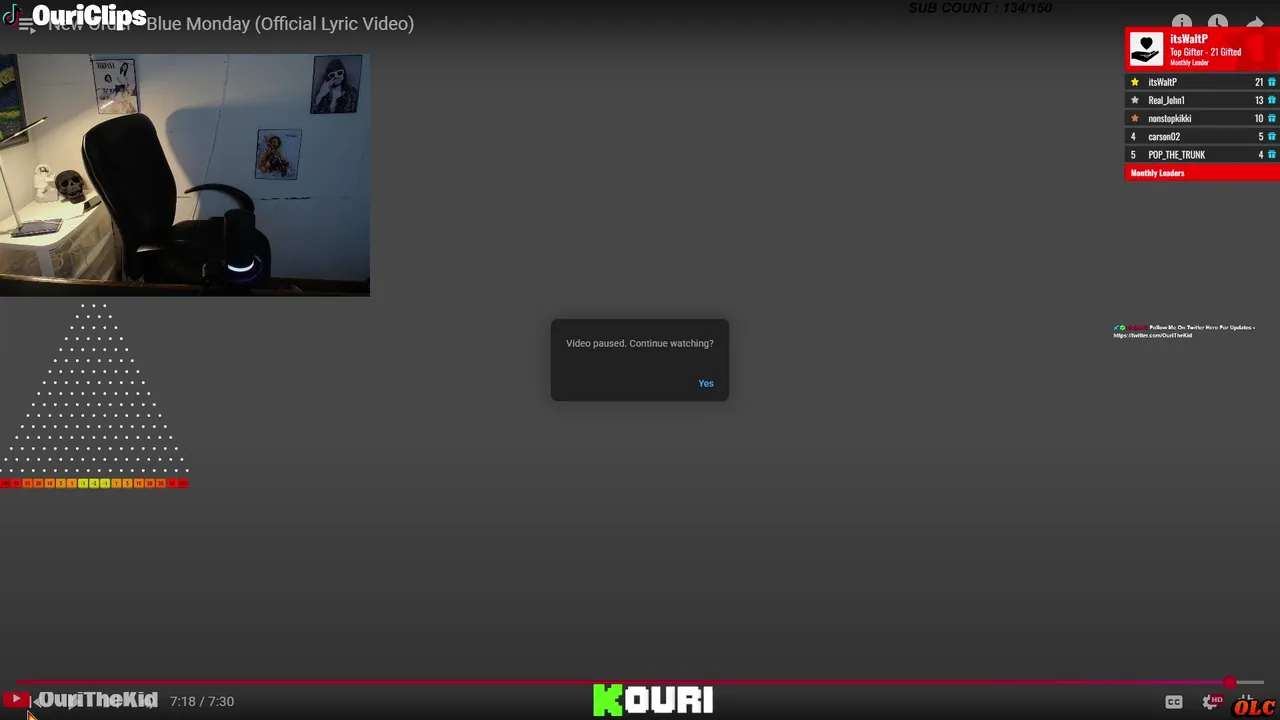Click the Watch later clock icon

click(1217, 23)
